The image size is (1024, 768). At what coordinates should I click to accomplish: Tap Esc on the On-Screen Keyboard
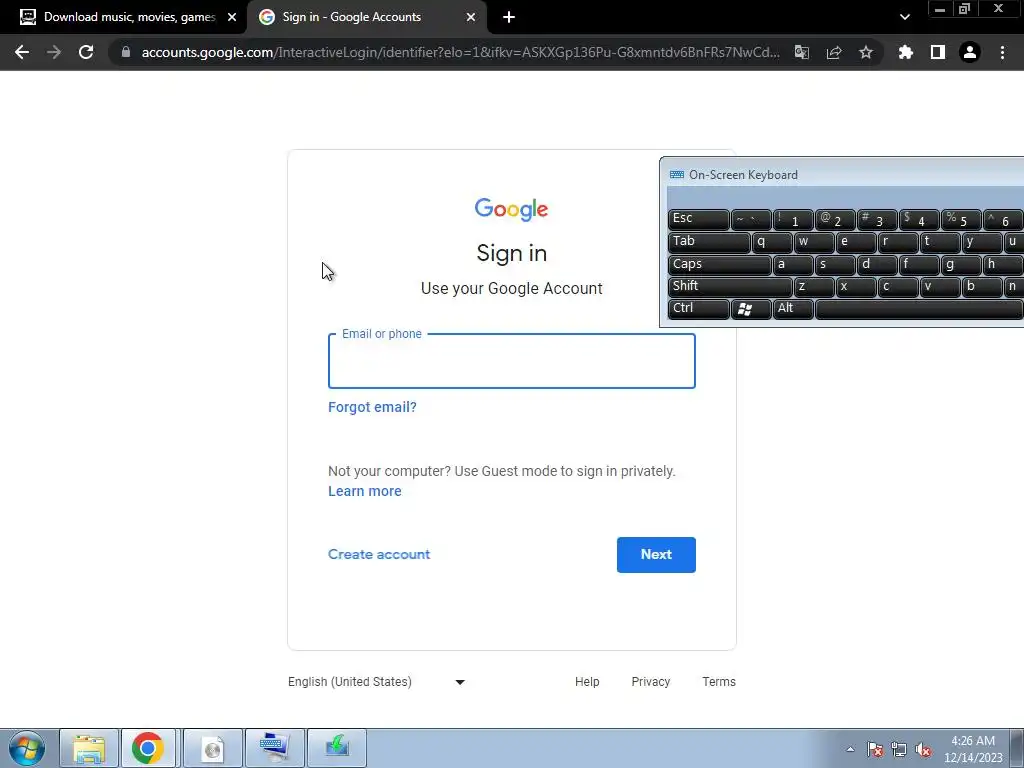[698, 219]
